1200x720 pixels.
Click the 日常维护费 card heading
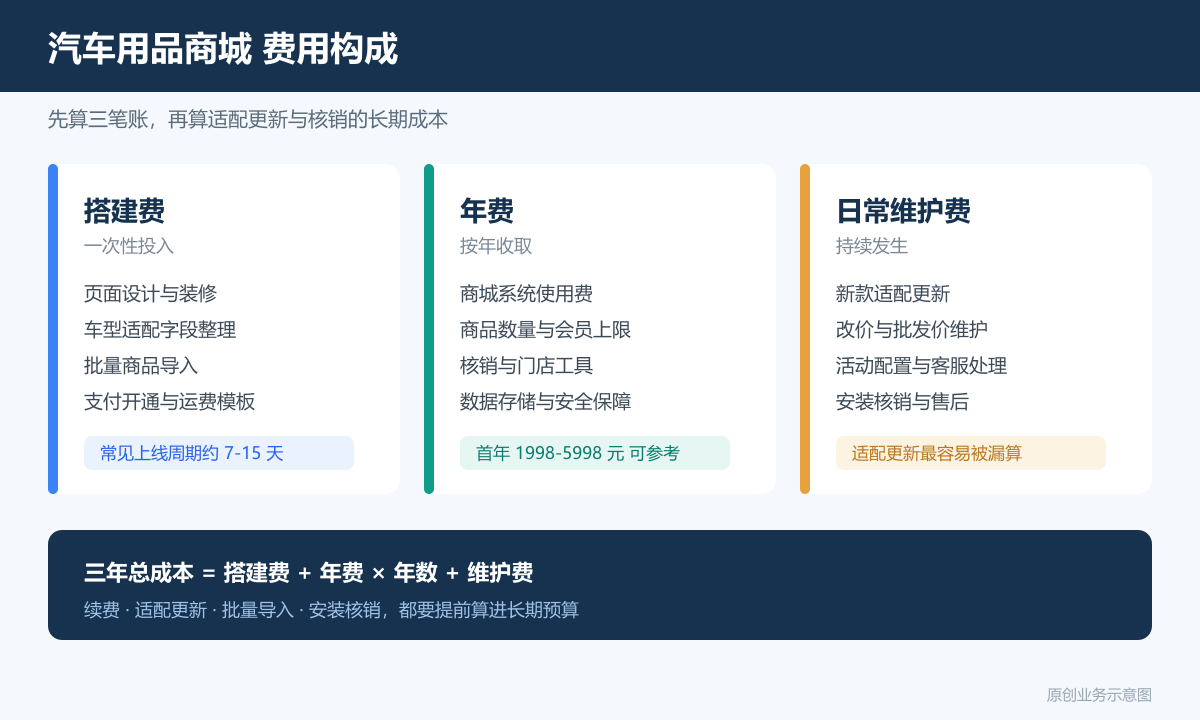[x=903, y=211]
